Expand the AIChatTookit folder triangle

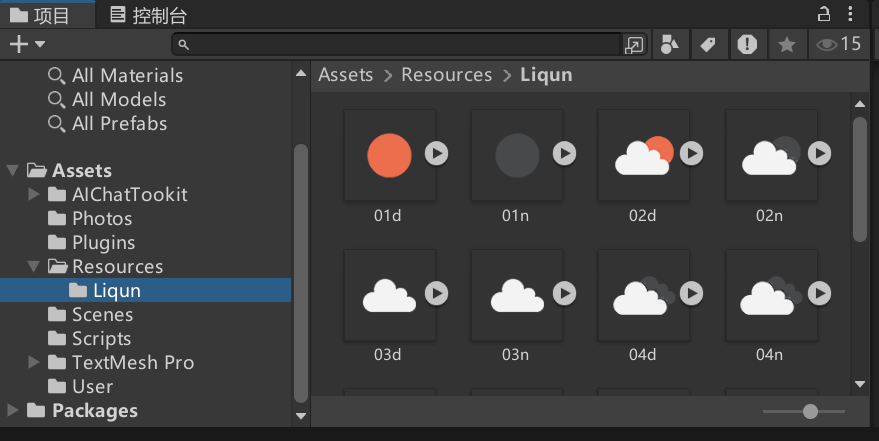click(34, 194)
